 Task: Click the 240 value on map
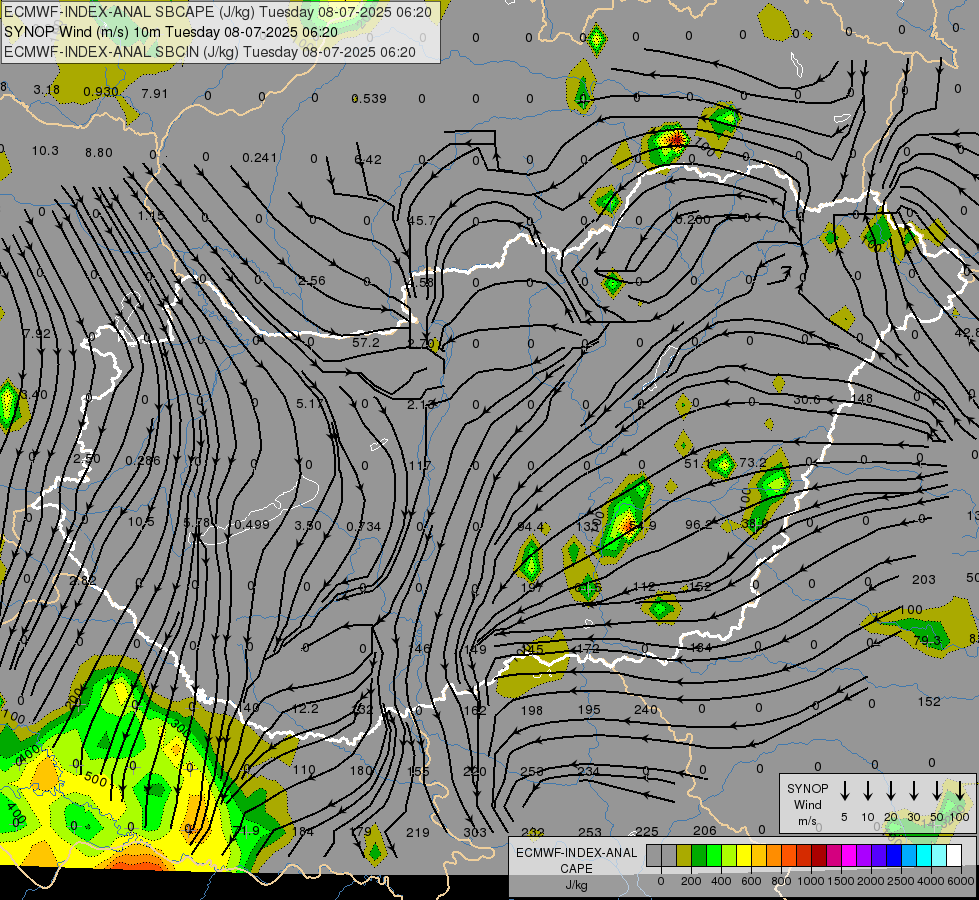pos(646,710)
